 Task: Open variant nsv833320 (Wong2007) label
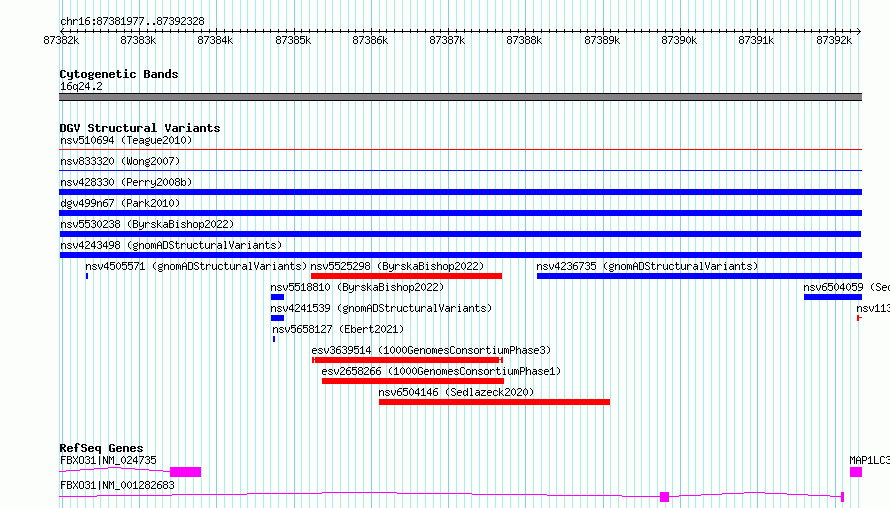click(120, 161)
